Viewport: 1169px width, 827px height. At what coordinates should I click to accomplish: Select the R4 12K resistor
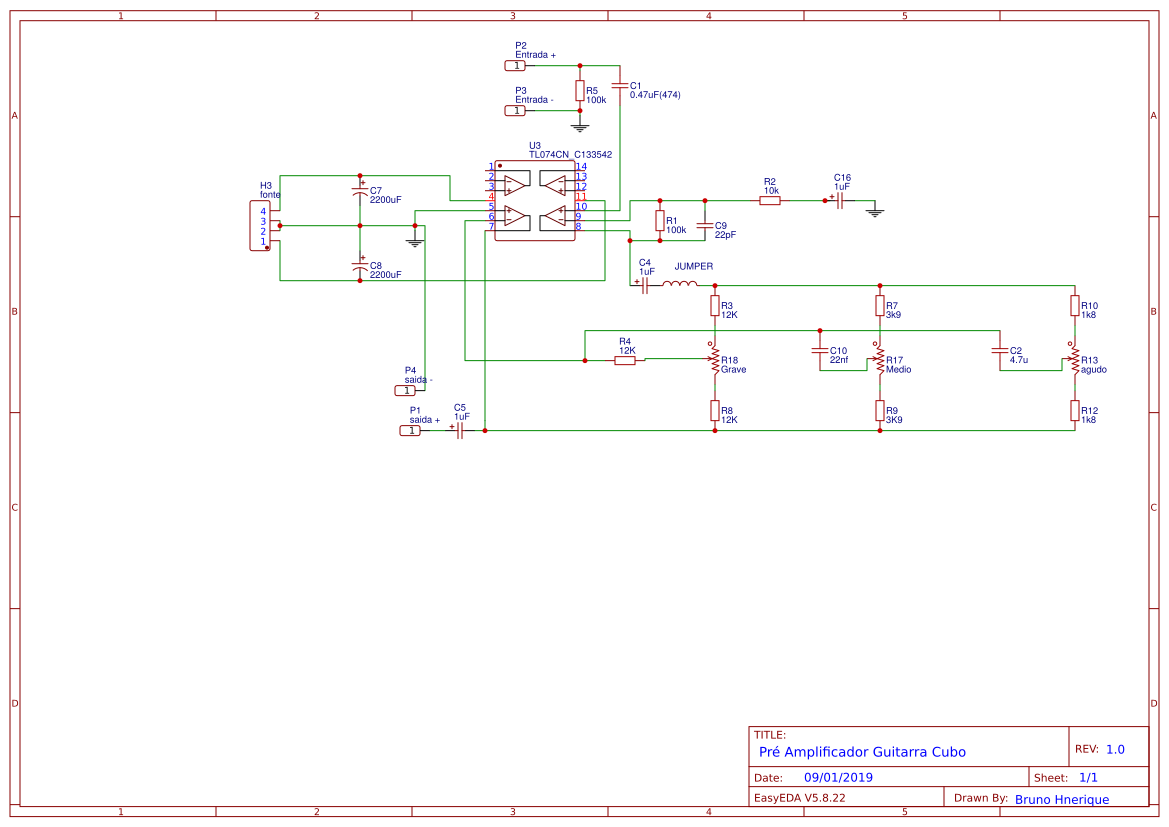pos(625,360)
